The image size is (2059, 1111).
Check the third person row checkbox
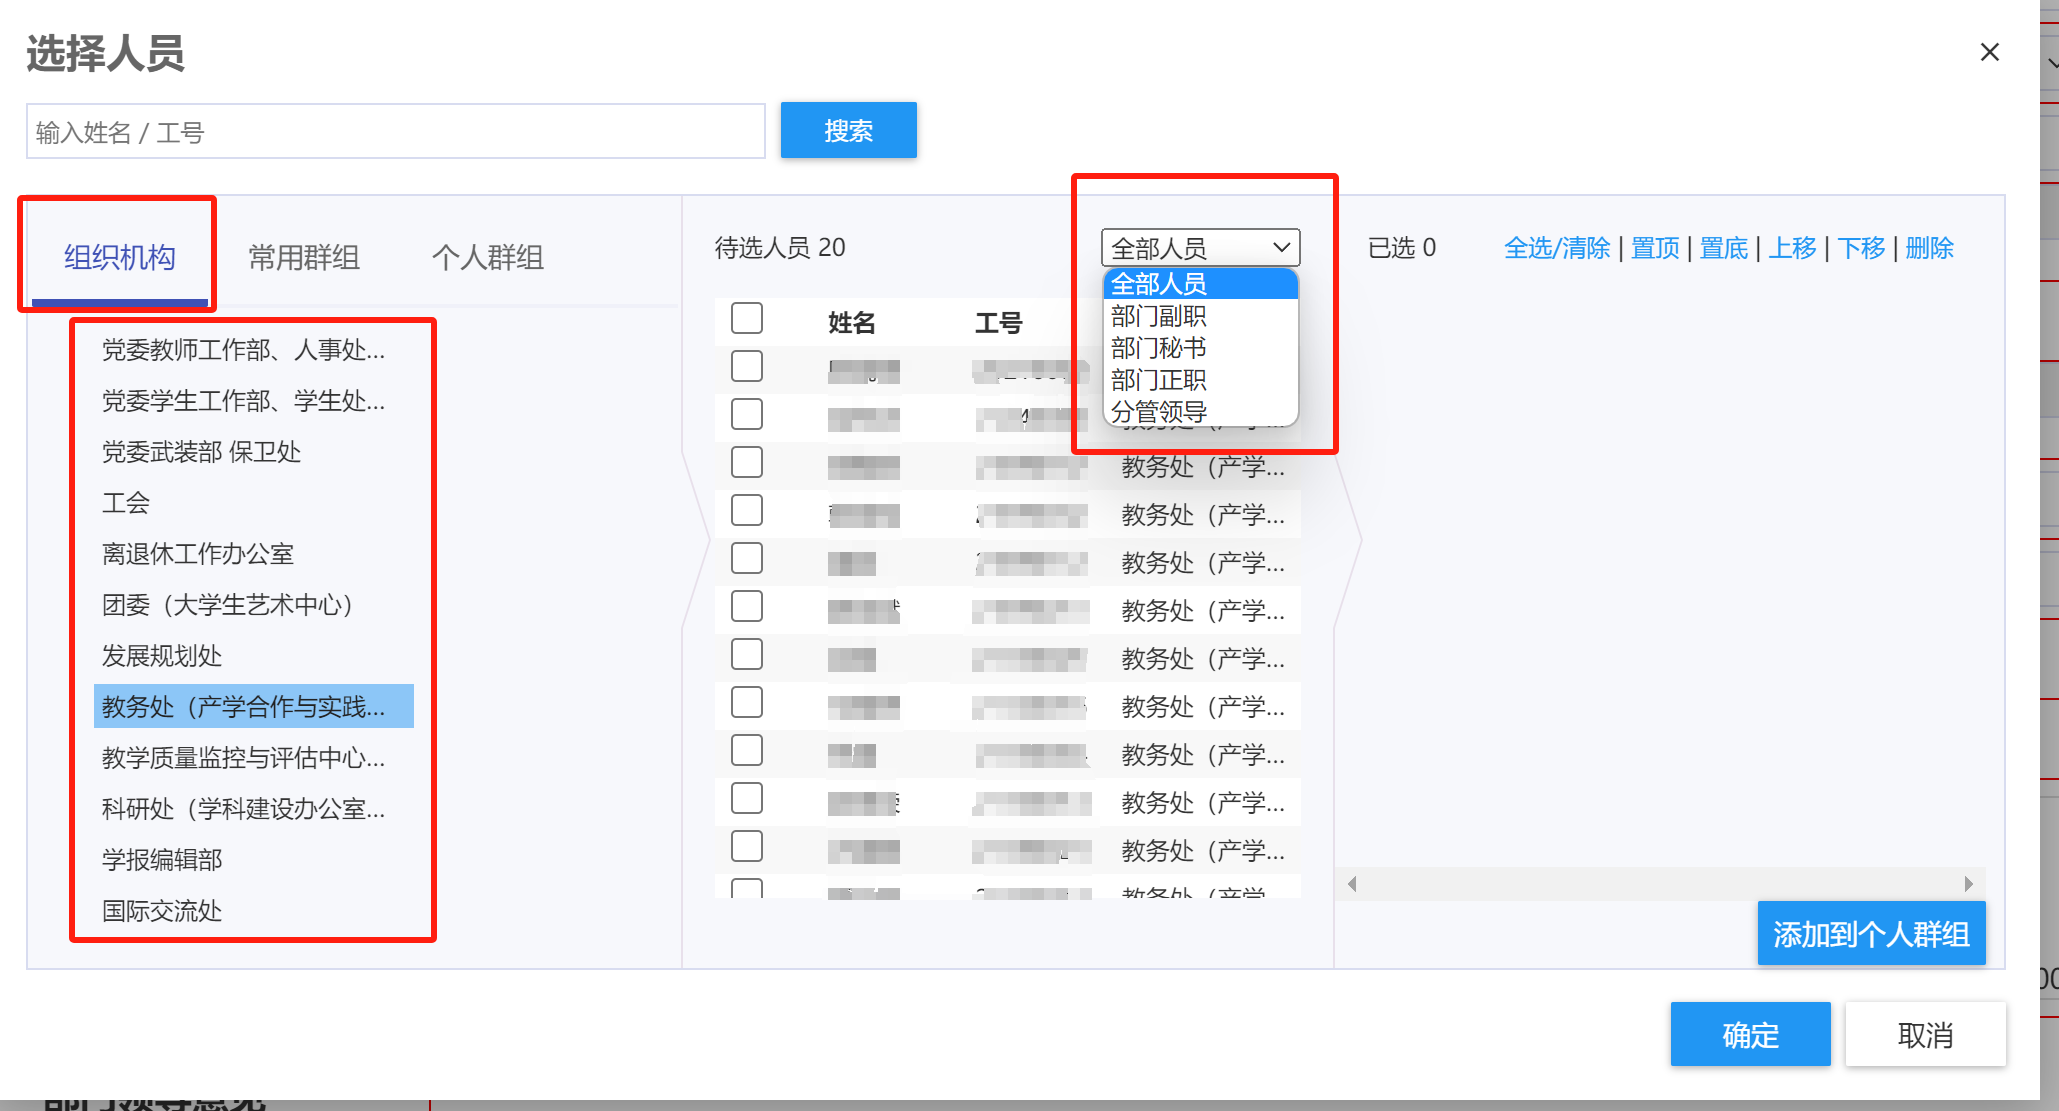coord(747,463)
